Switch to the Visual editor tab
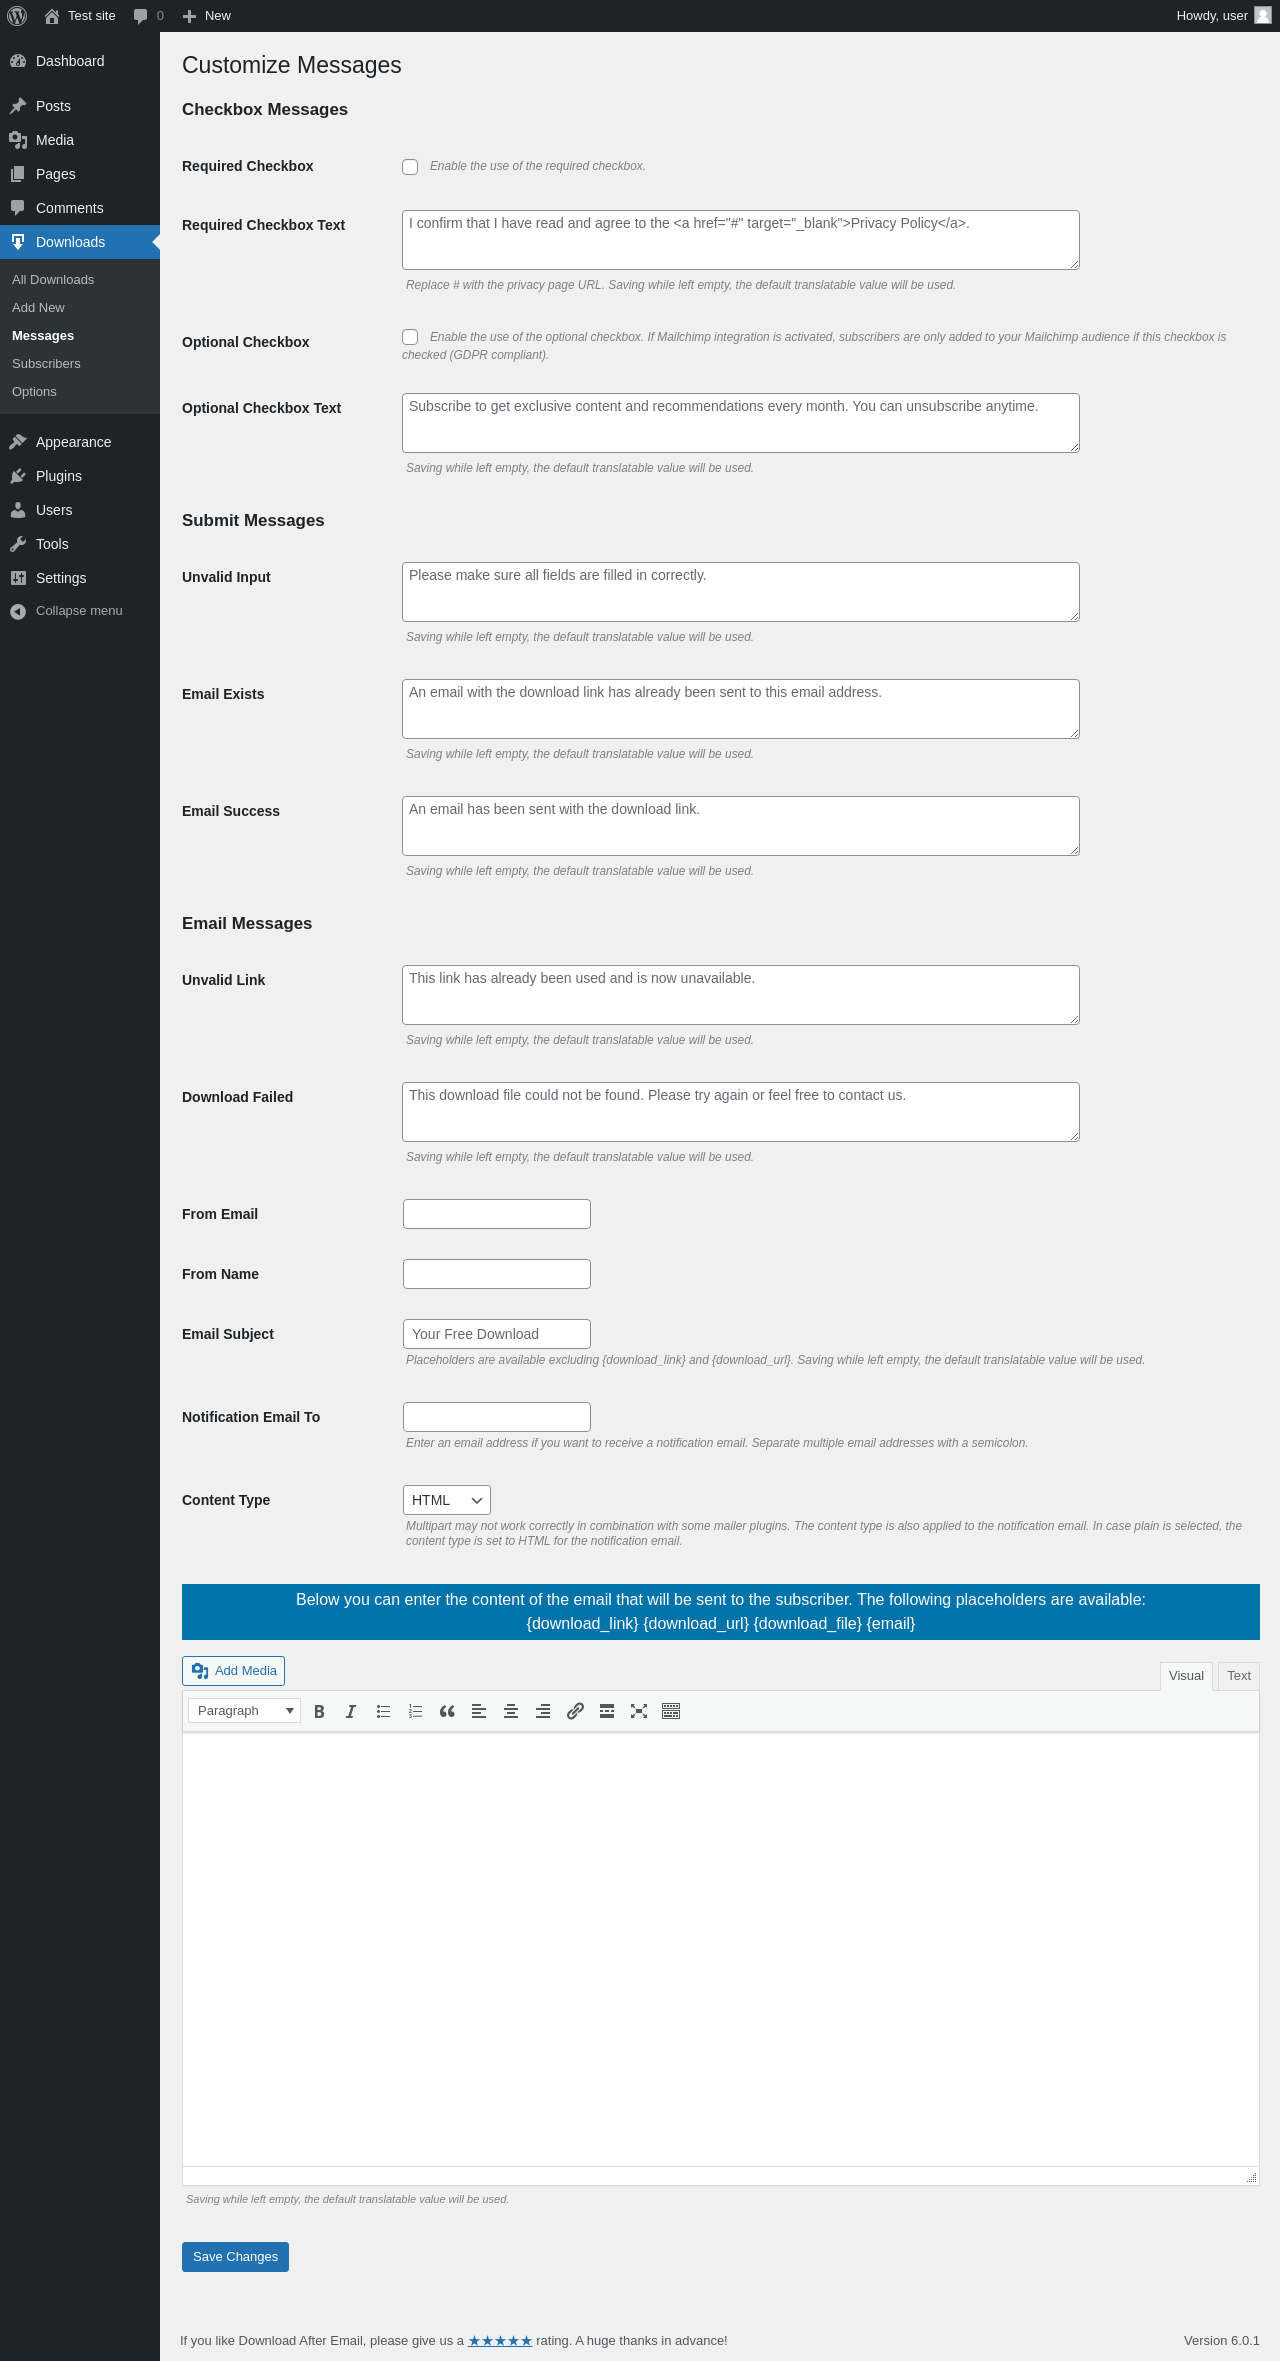This screenshot has height=2361, width=1280. [x=1186, y=1676]
